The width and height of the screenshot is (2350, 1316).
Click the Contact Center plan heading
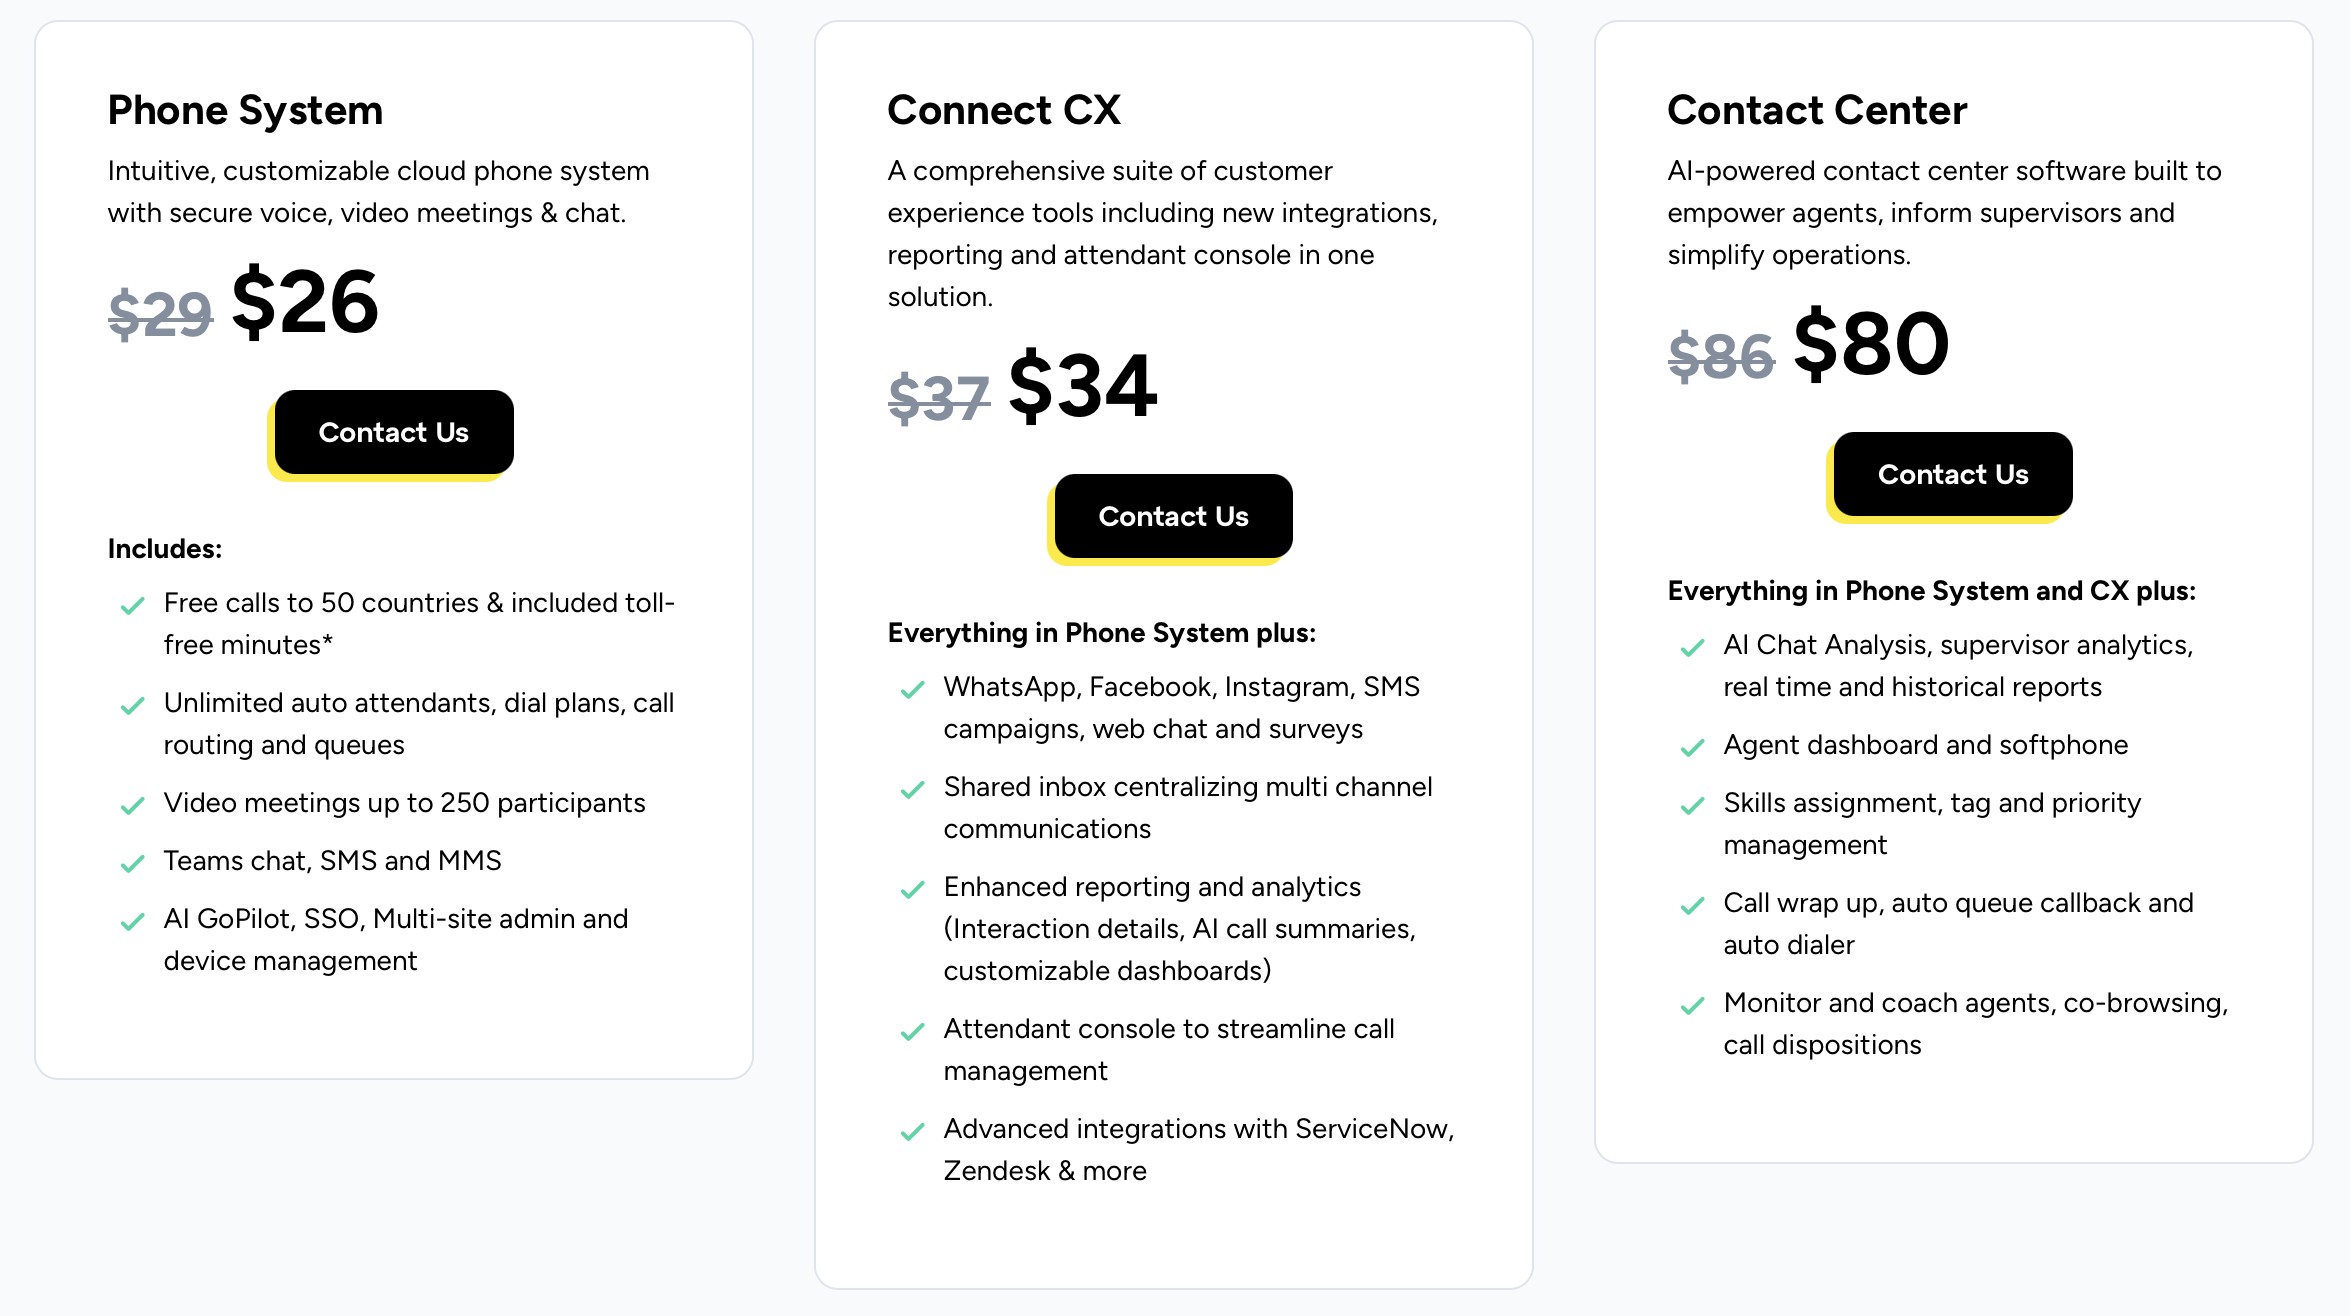pyautogui.click(x=1817, y=110)
